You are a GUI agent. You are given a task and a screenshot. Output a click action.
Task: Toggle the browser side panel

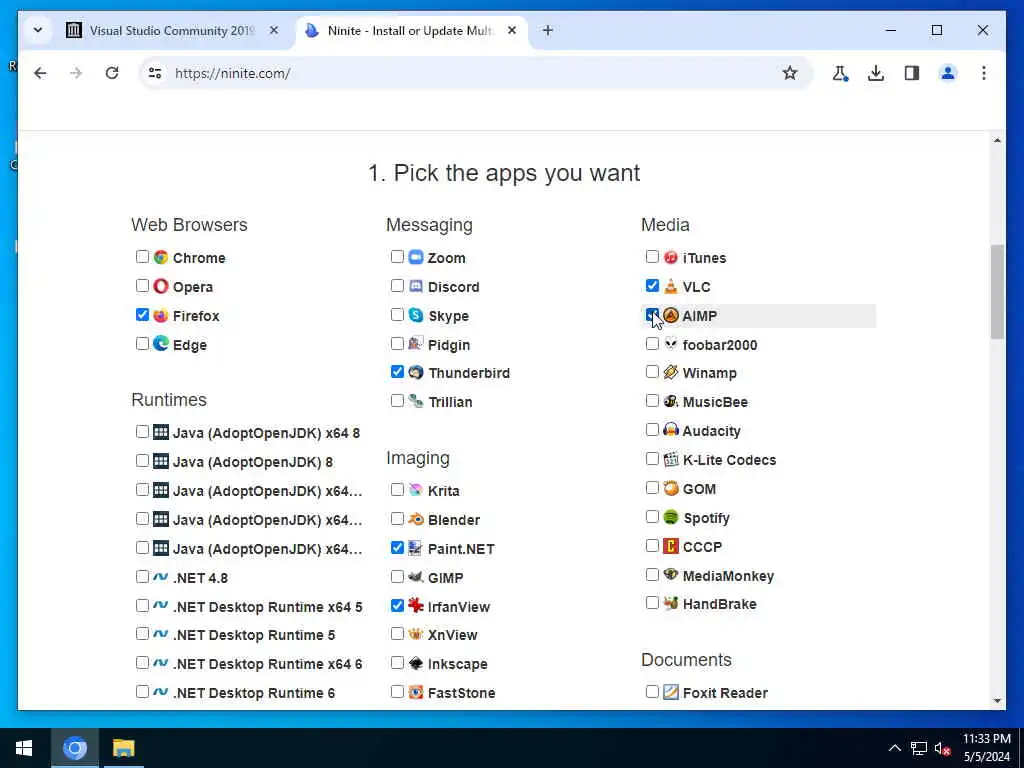912,73
